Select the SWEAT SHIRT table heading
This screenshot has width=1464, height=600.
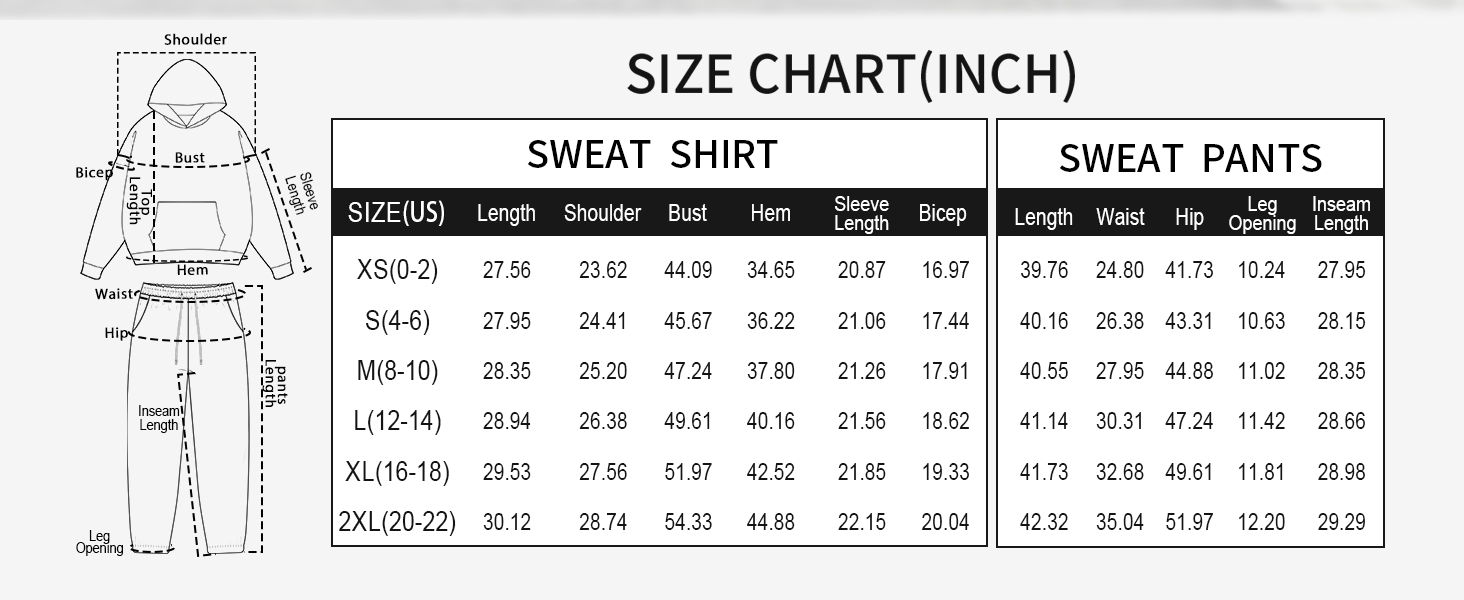coord(652,155)
